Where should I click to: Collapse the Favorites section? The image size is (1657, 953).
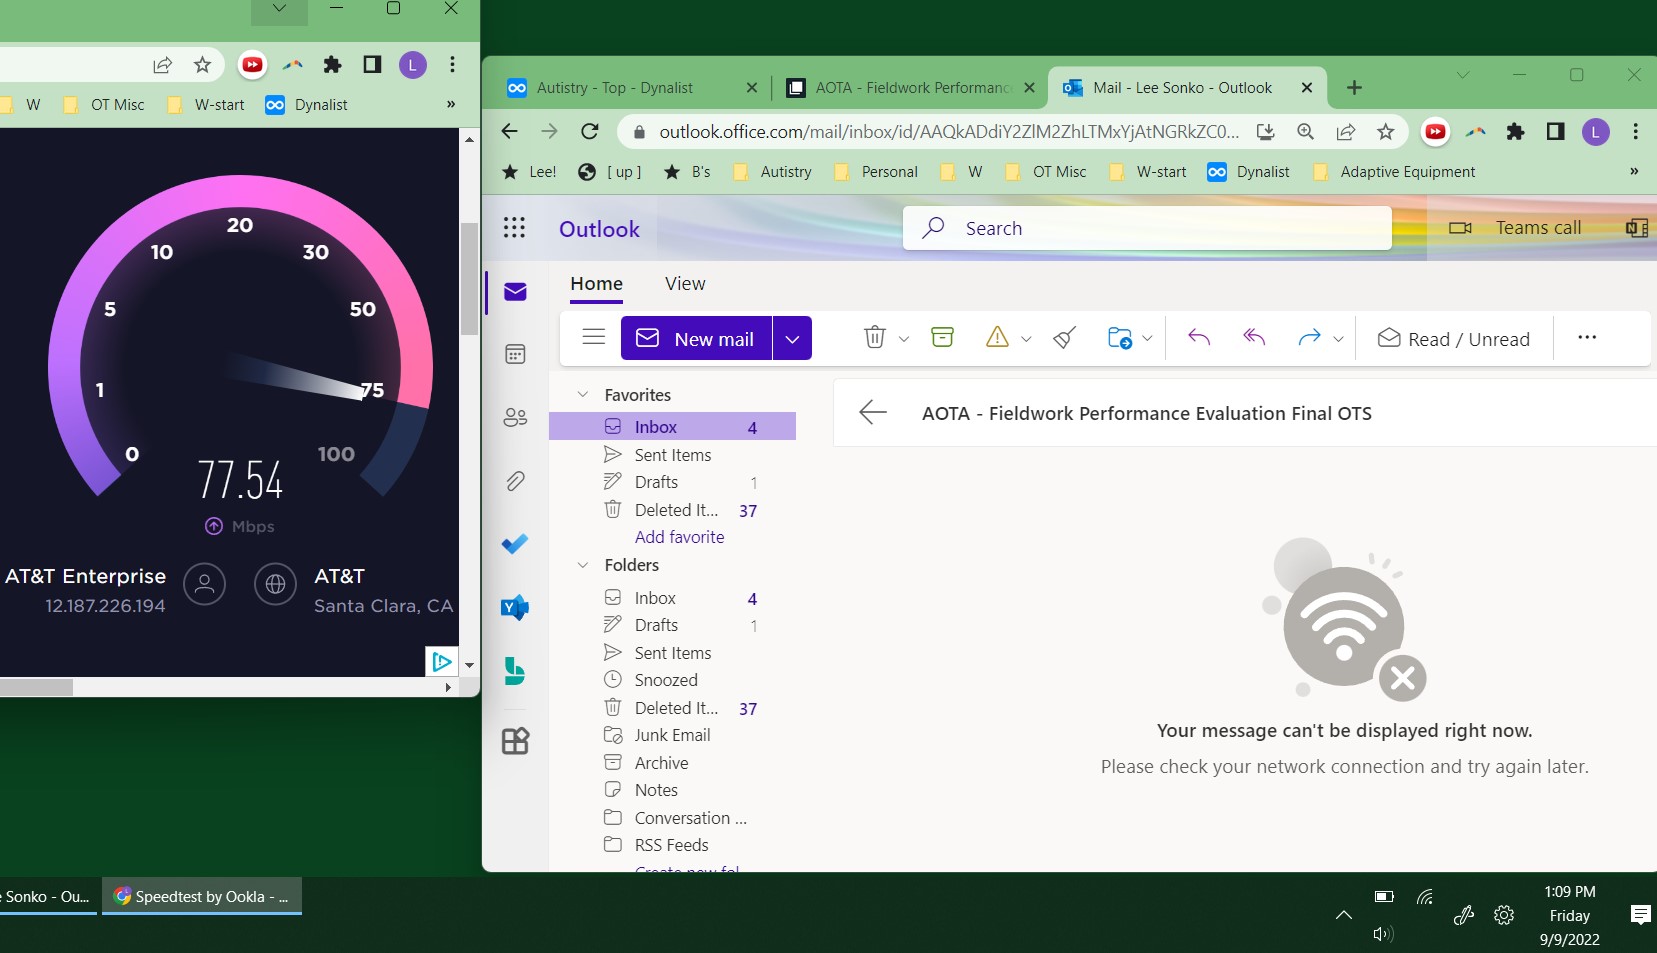point(583,395)
